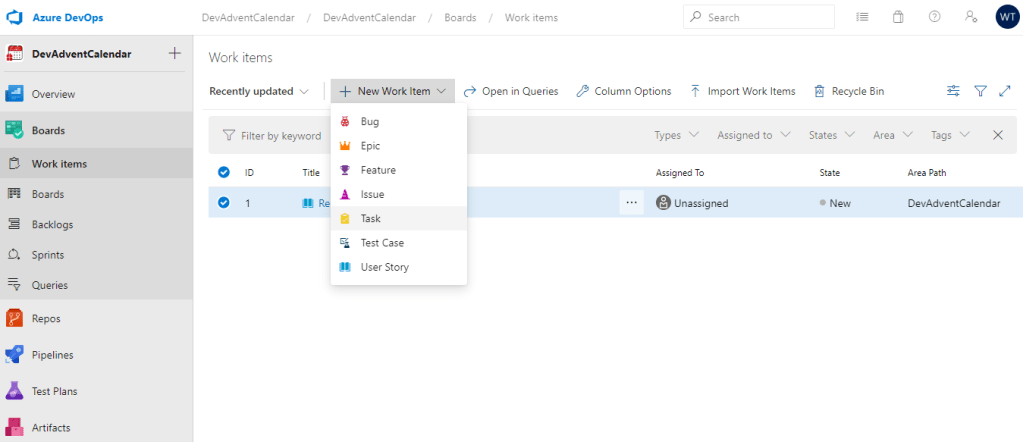Click the Recycle Bin trash icon
The width and height of the screenshot is (1023, 442).
pos(819,91)
